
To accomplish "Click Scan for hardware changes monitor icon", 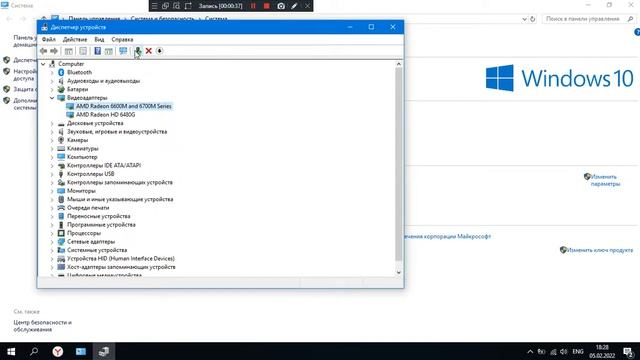I will pos(123,51).
